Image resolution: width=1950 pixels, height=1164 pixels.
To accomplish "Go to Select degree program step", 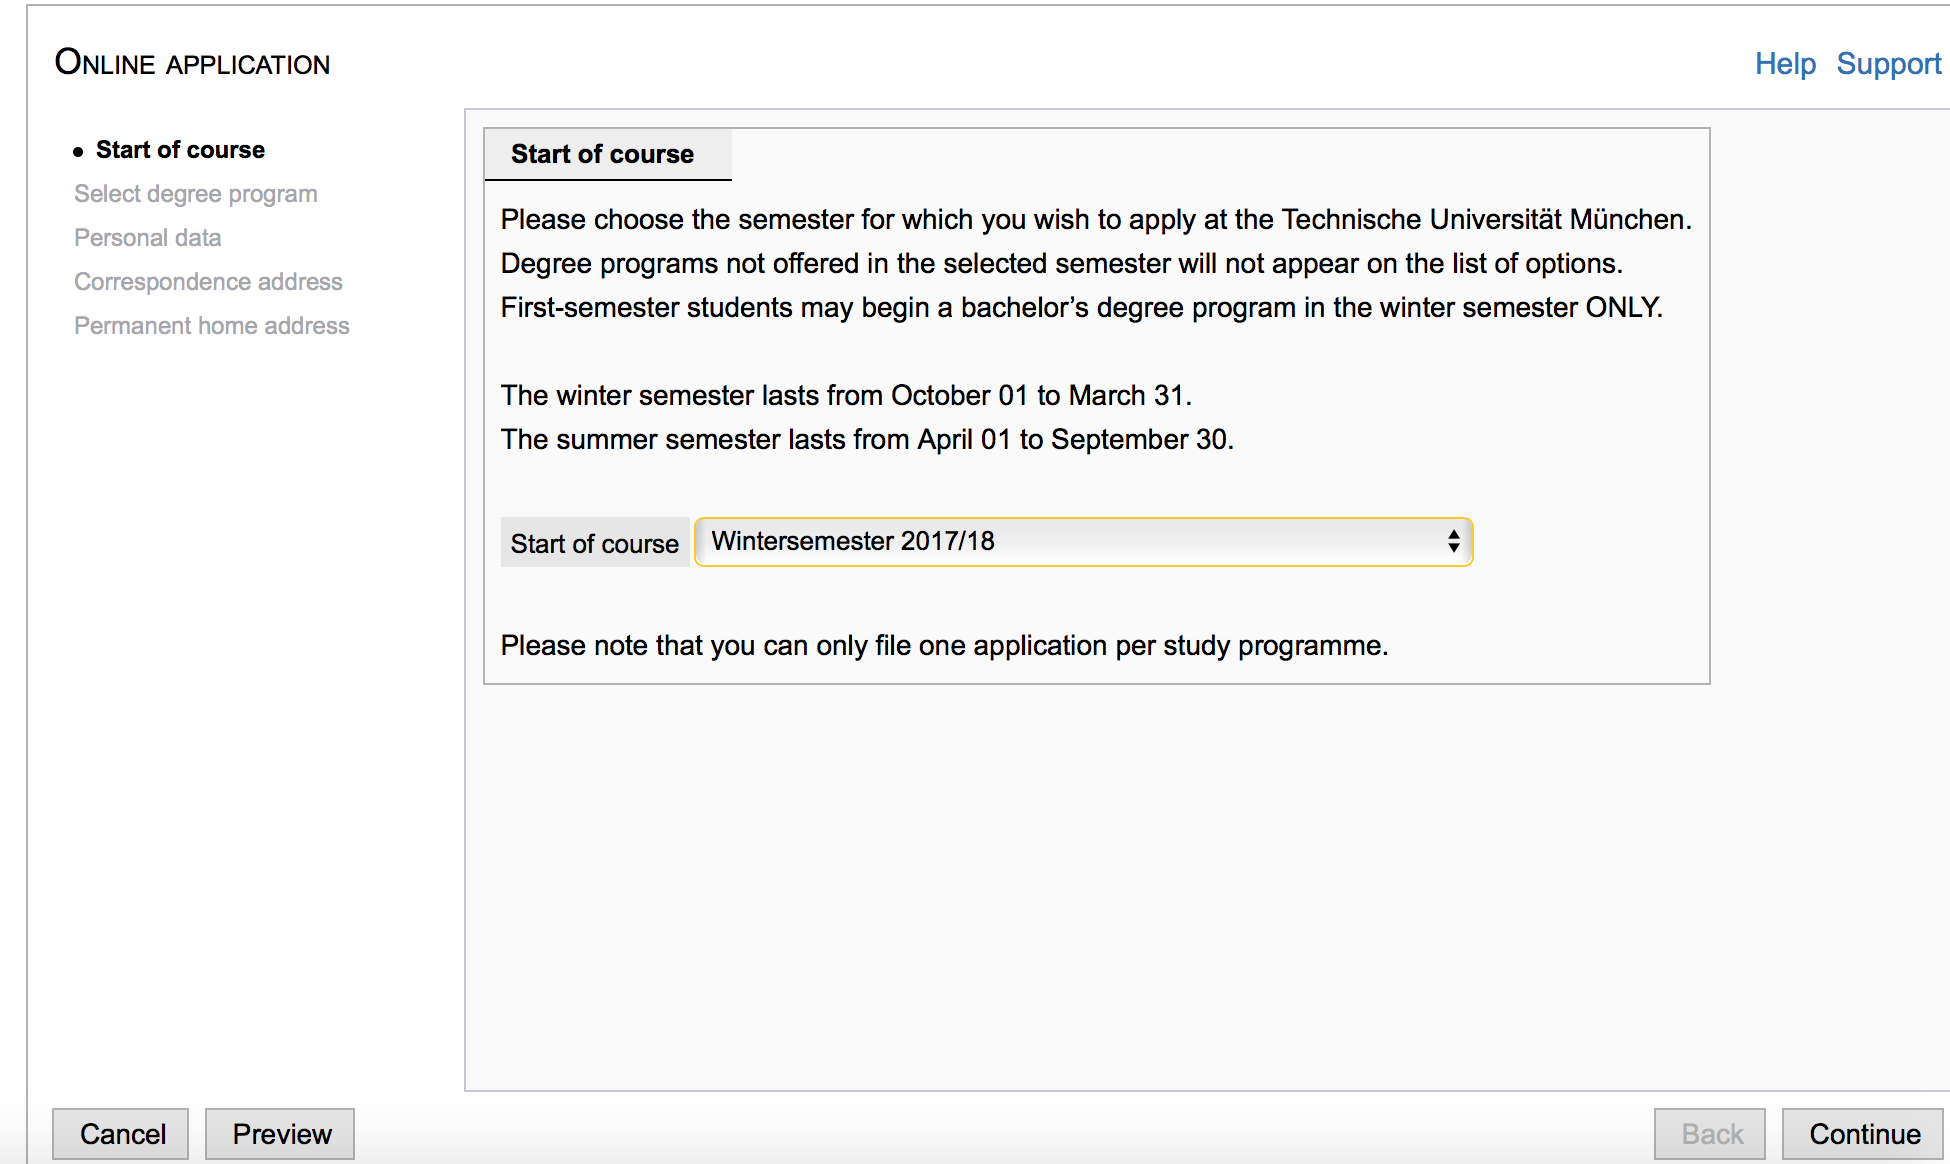I will click(x=196, y=194).
